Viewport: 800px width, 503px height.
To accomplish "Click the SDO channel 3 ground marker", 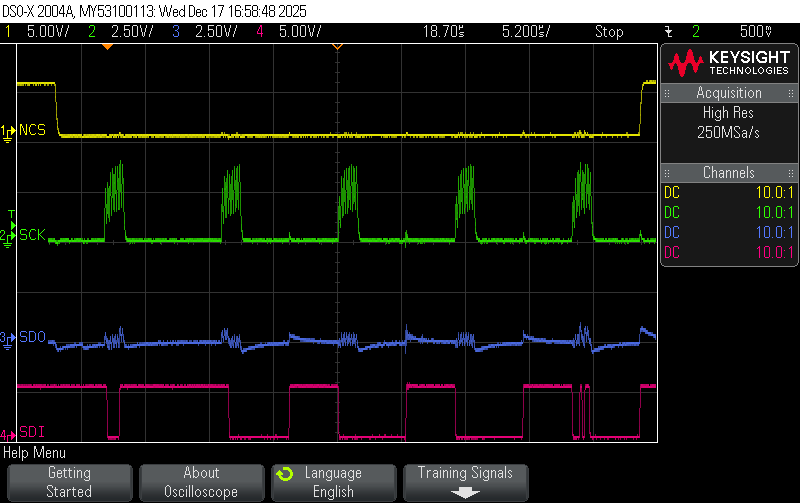I will (8, 339).
